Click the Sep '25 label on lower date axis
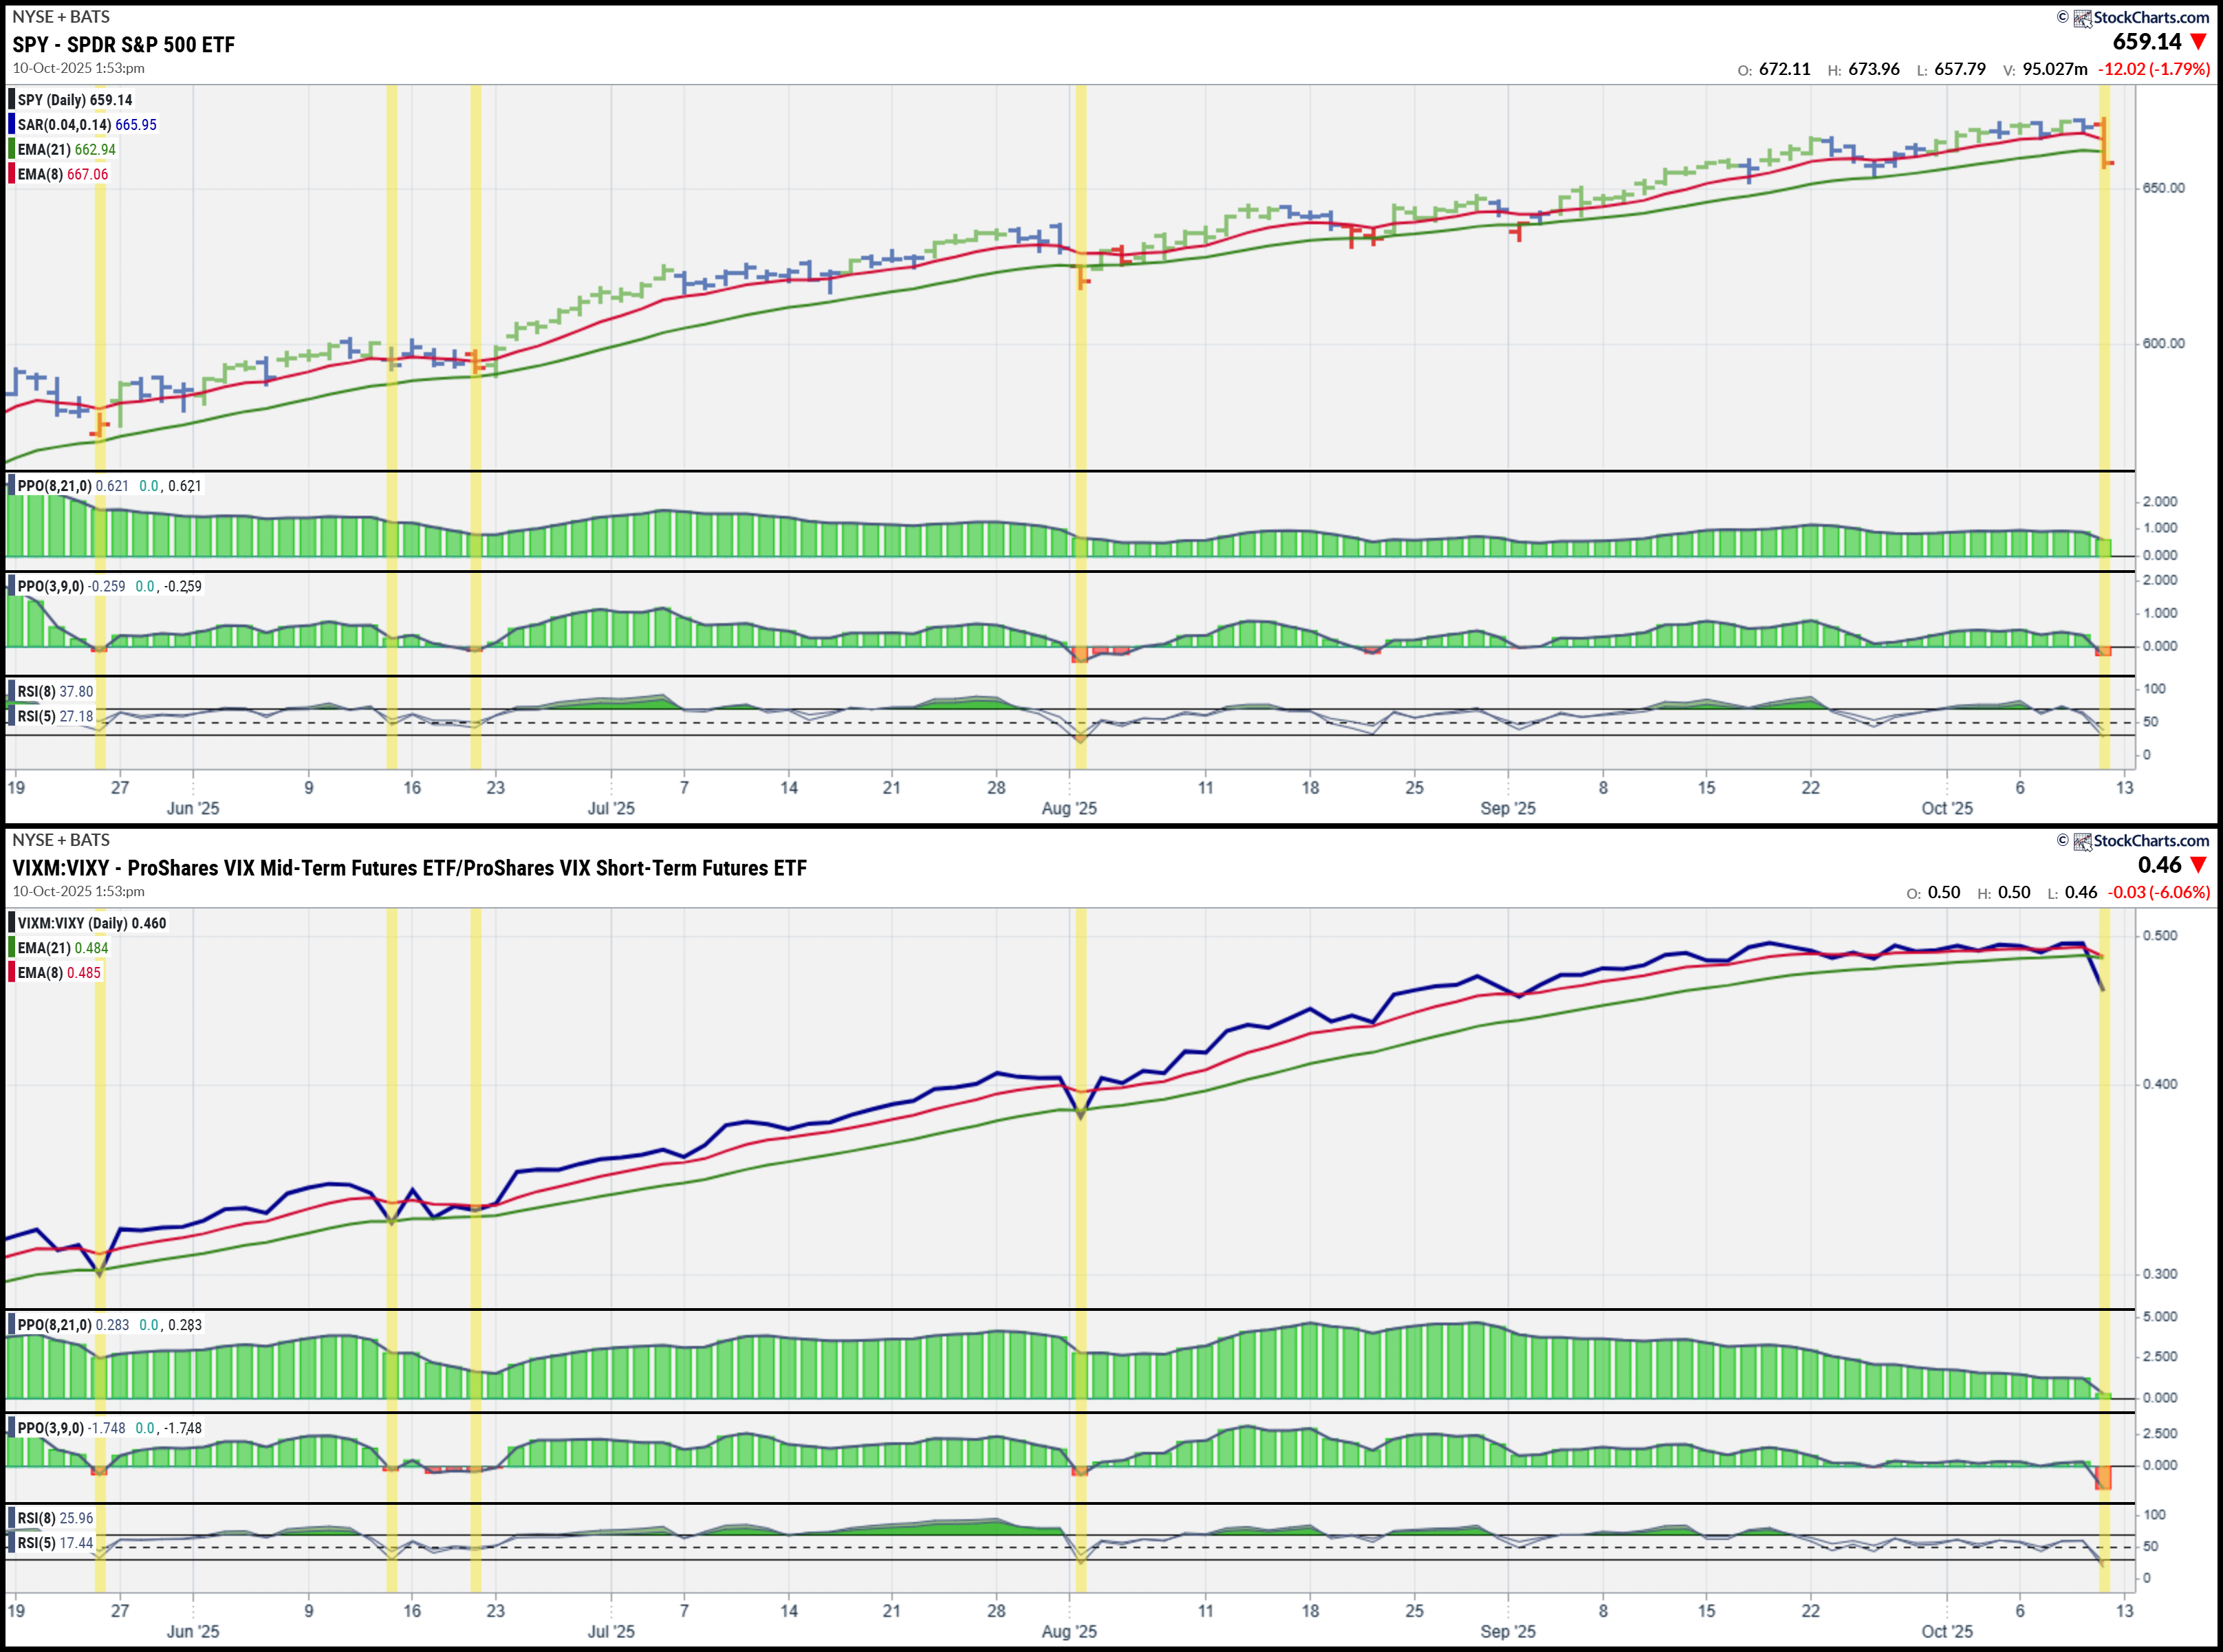The height and width of the screenshot is (1652, 2223). [1507, 1631]
